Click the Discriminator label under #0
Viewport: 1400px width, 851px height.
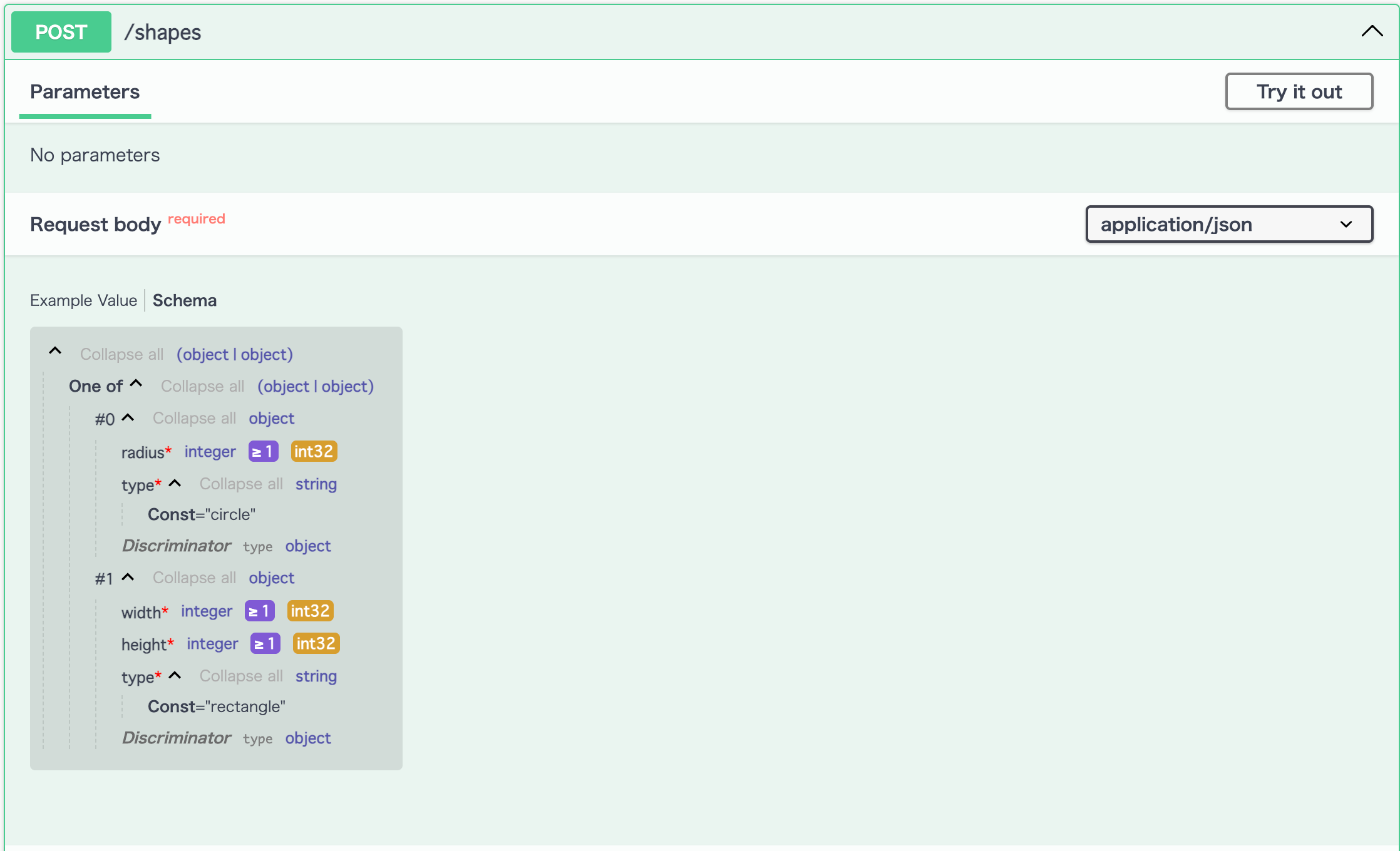pos(176,546)
